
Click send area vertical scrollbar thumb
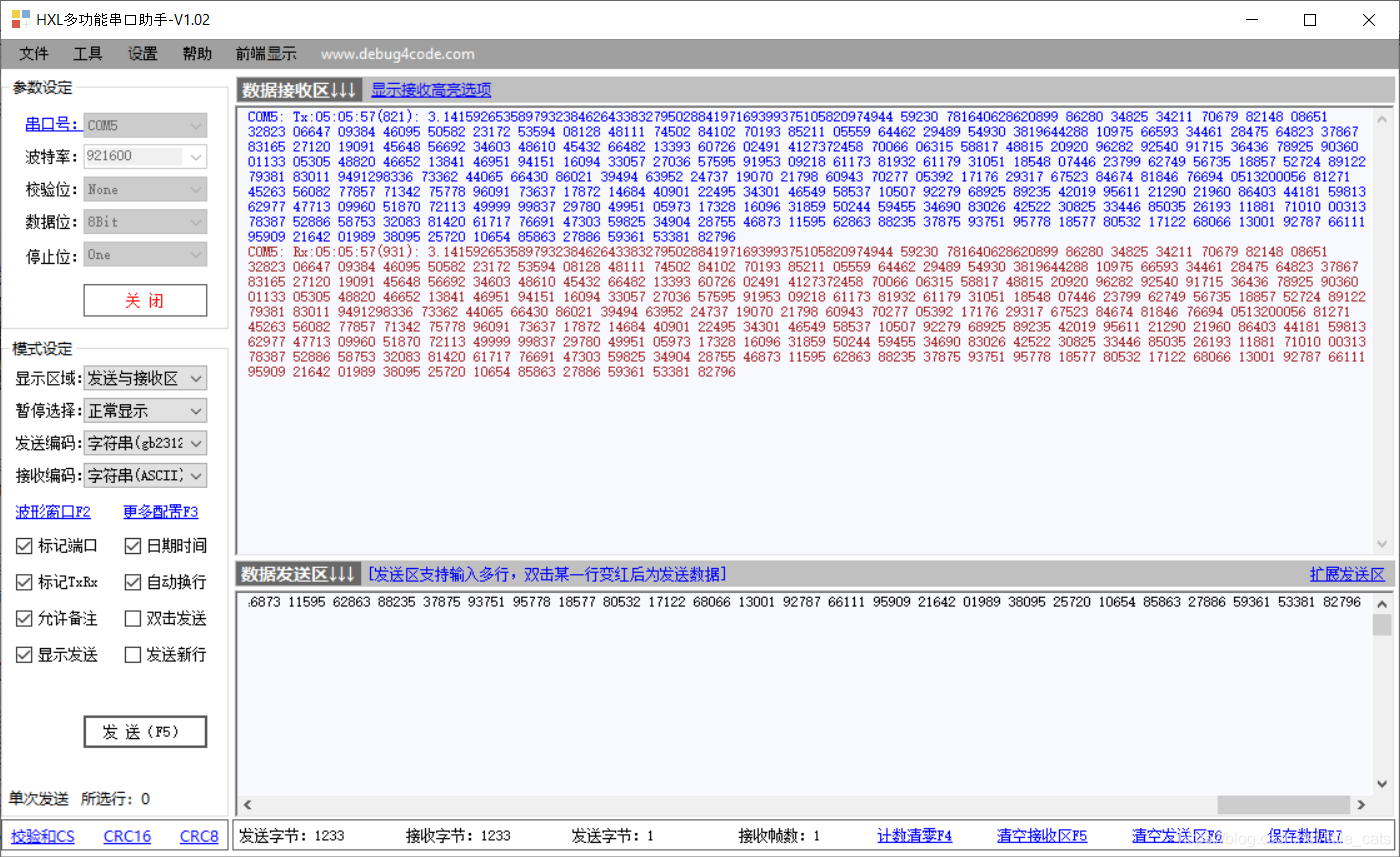(1382, 625)
